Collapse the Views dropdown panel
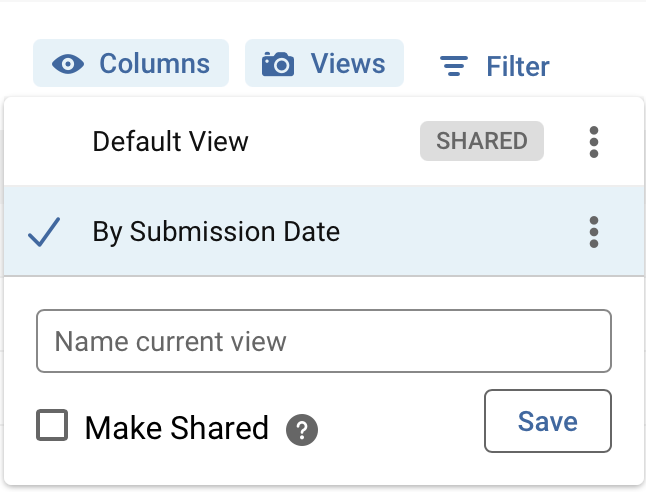This screenshot has width=646, height=492. 324,64
